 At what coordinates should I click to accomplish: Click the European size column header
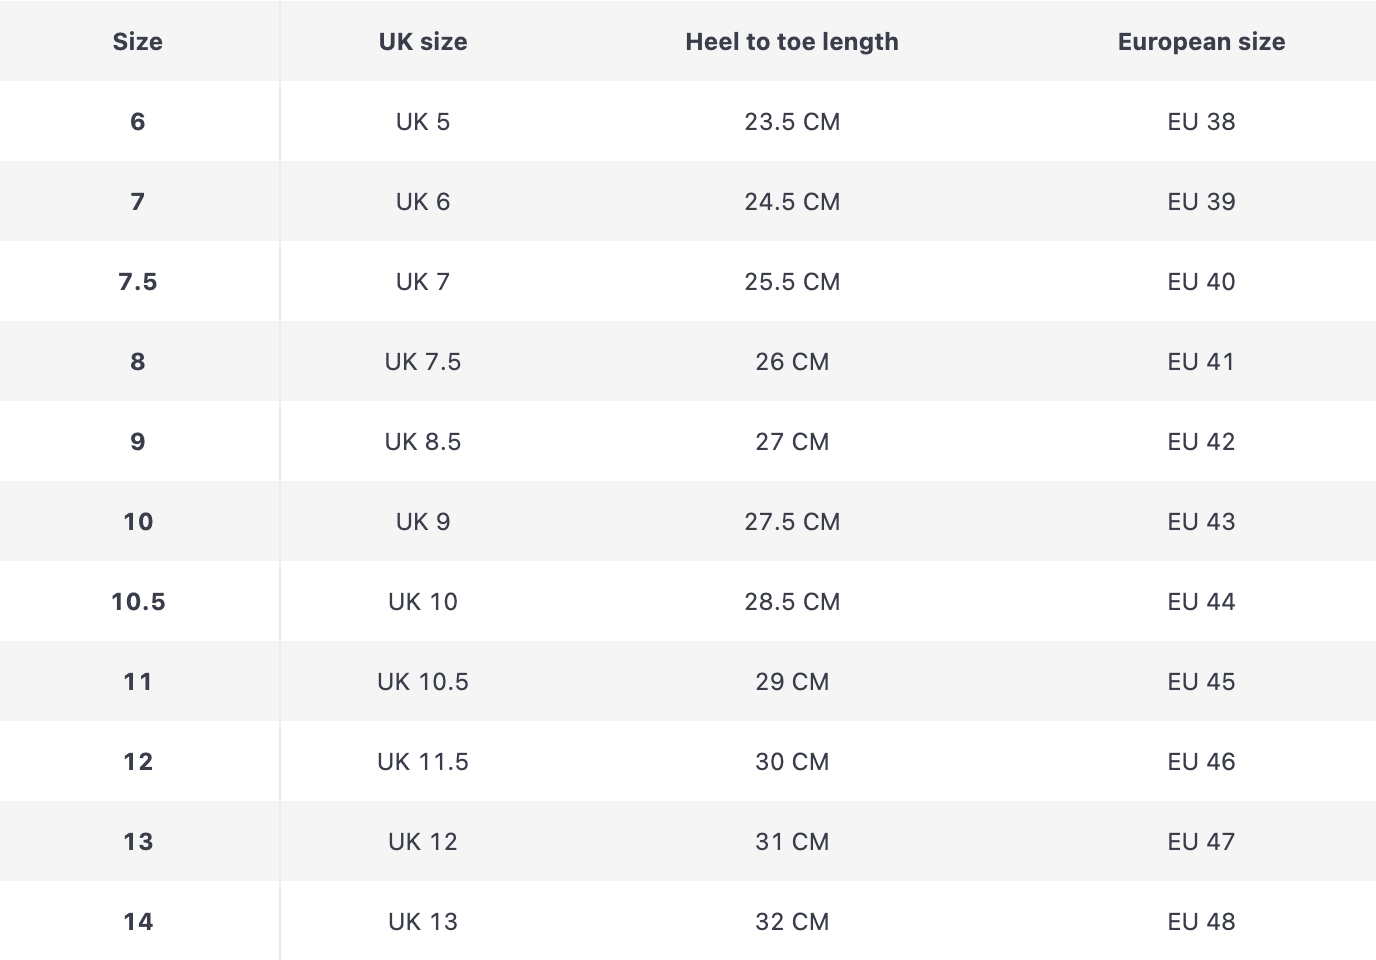coord(1201,41)
